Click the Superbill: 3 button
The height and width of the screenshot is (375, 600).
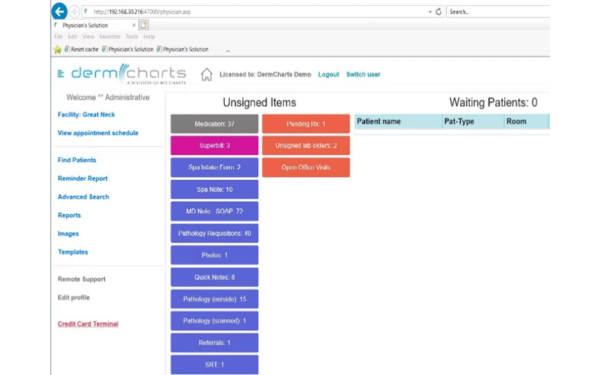[214, 146]
